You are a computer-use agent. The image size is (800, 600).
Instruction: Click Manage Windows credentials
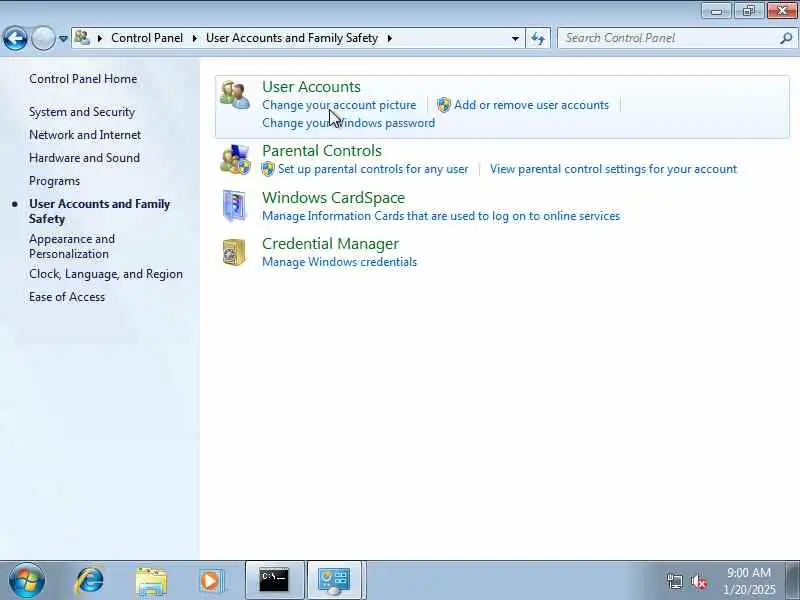coord(339,262)
